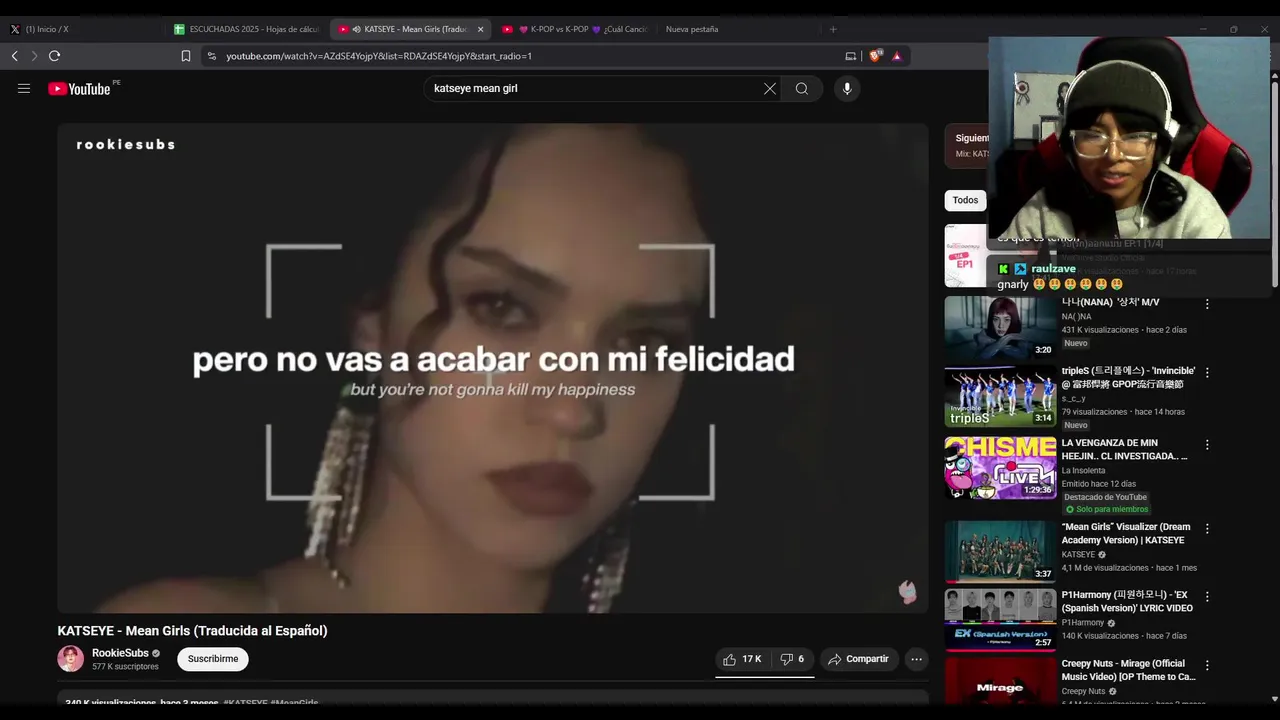Click the Brave Rewards triangle icon
This screenshot has height=720, width=1280.
897,56
